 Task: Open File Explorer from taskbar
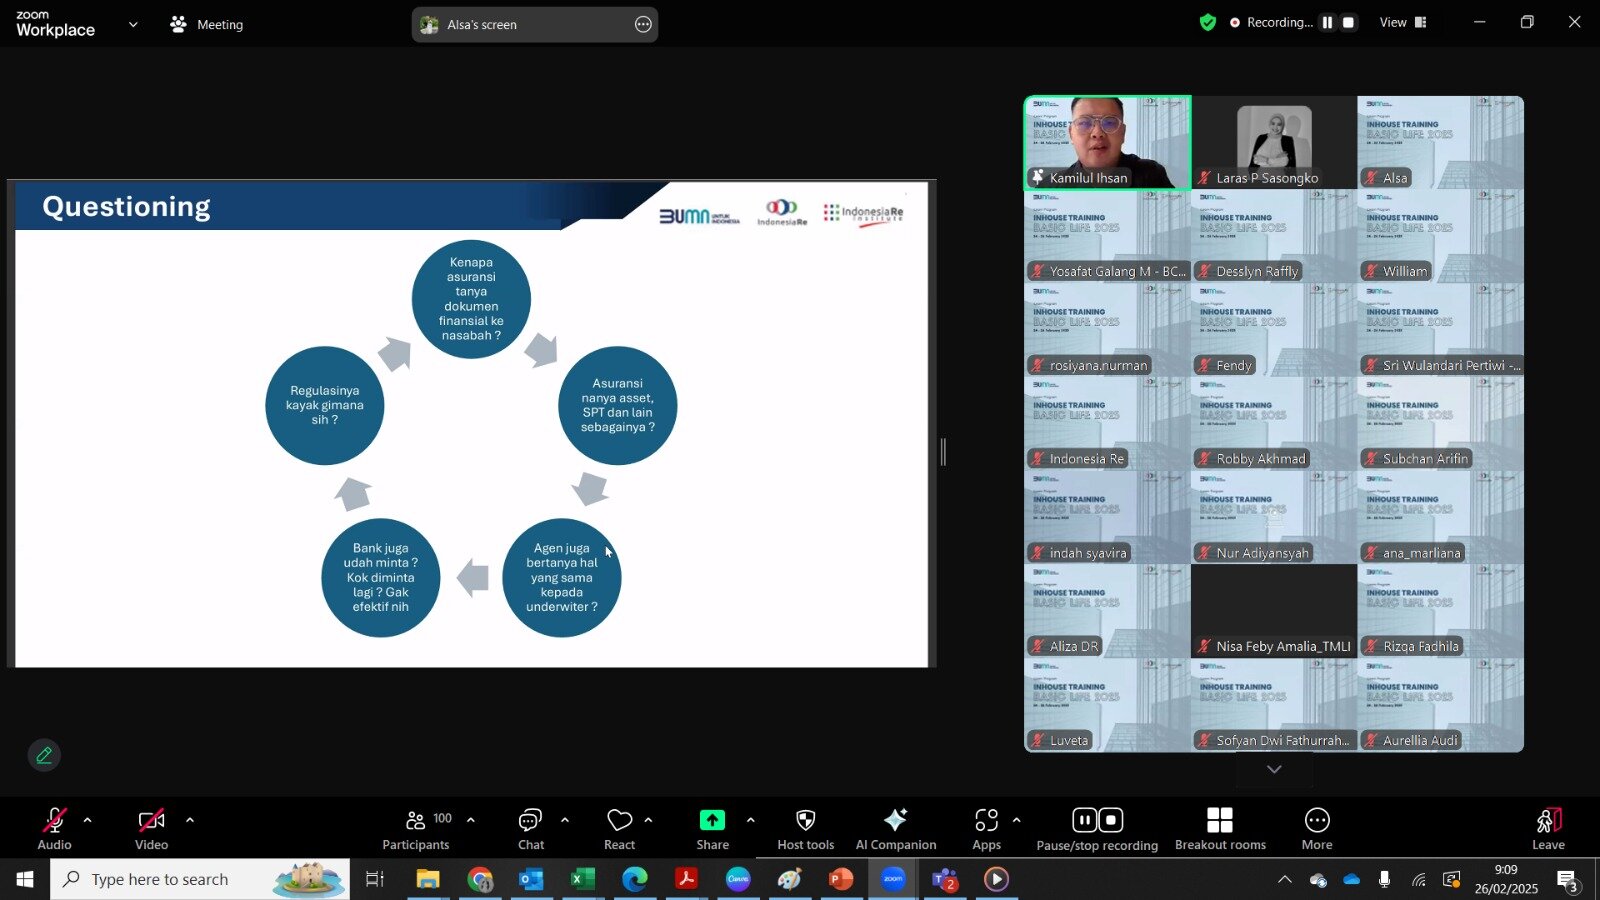[428, 879]
